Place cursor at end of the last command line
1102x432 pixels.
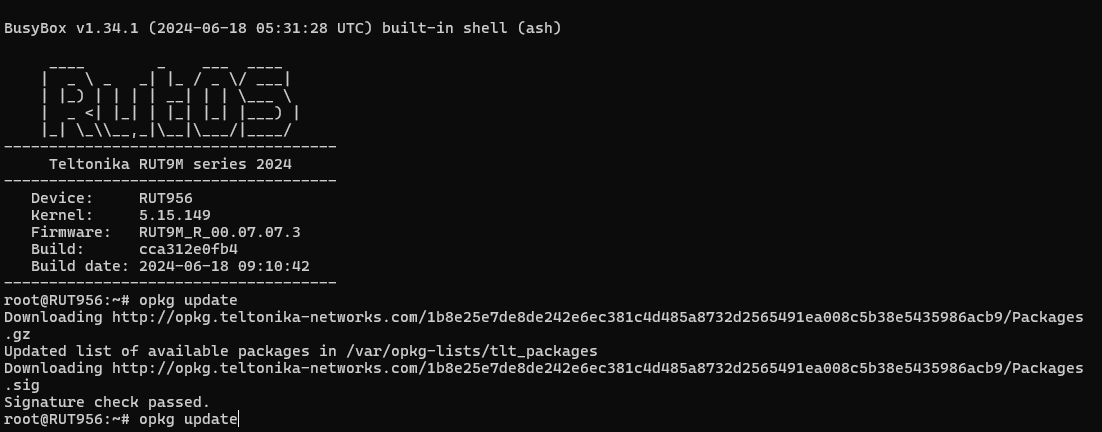[239, 419]
